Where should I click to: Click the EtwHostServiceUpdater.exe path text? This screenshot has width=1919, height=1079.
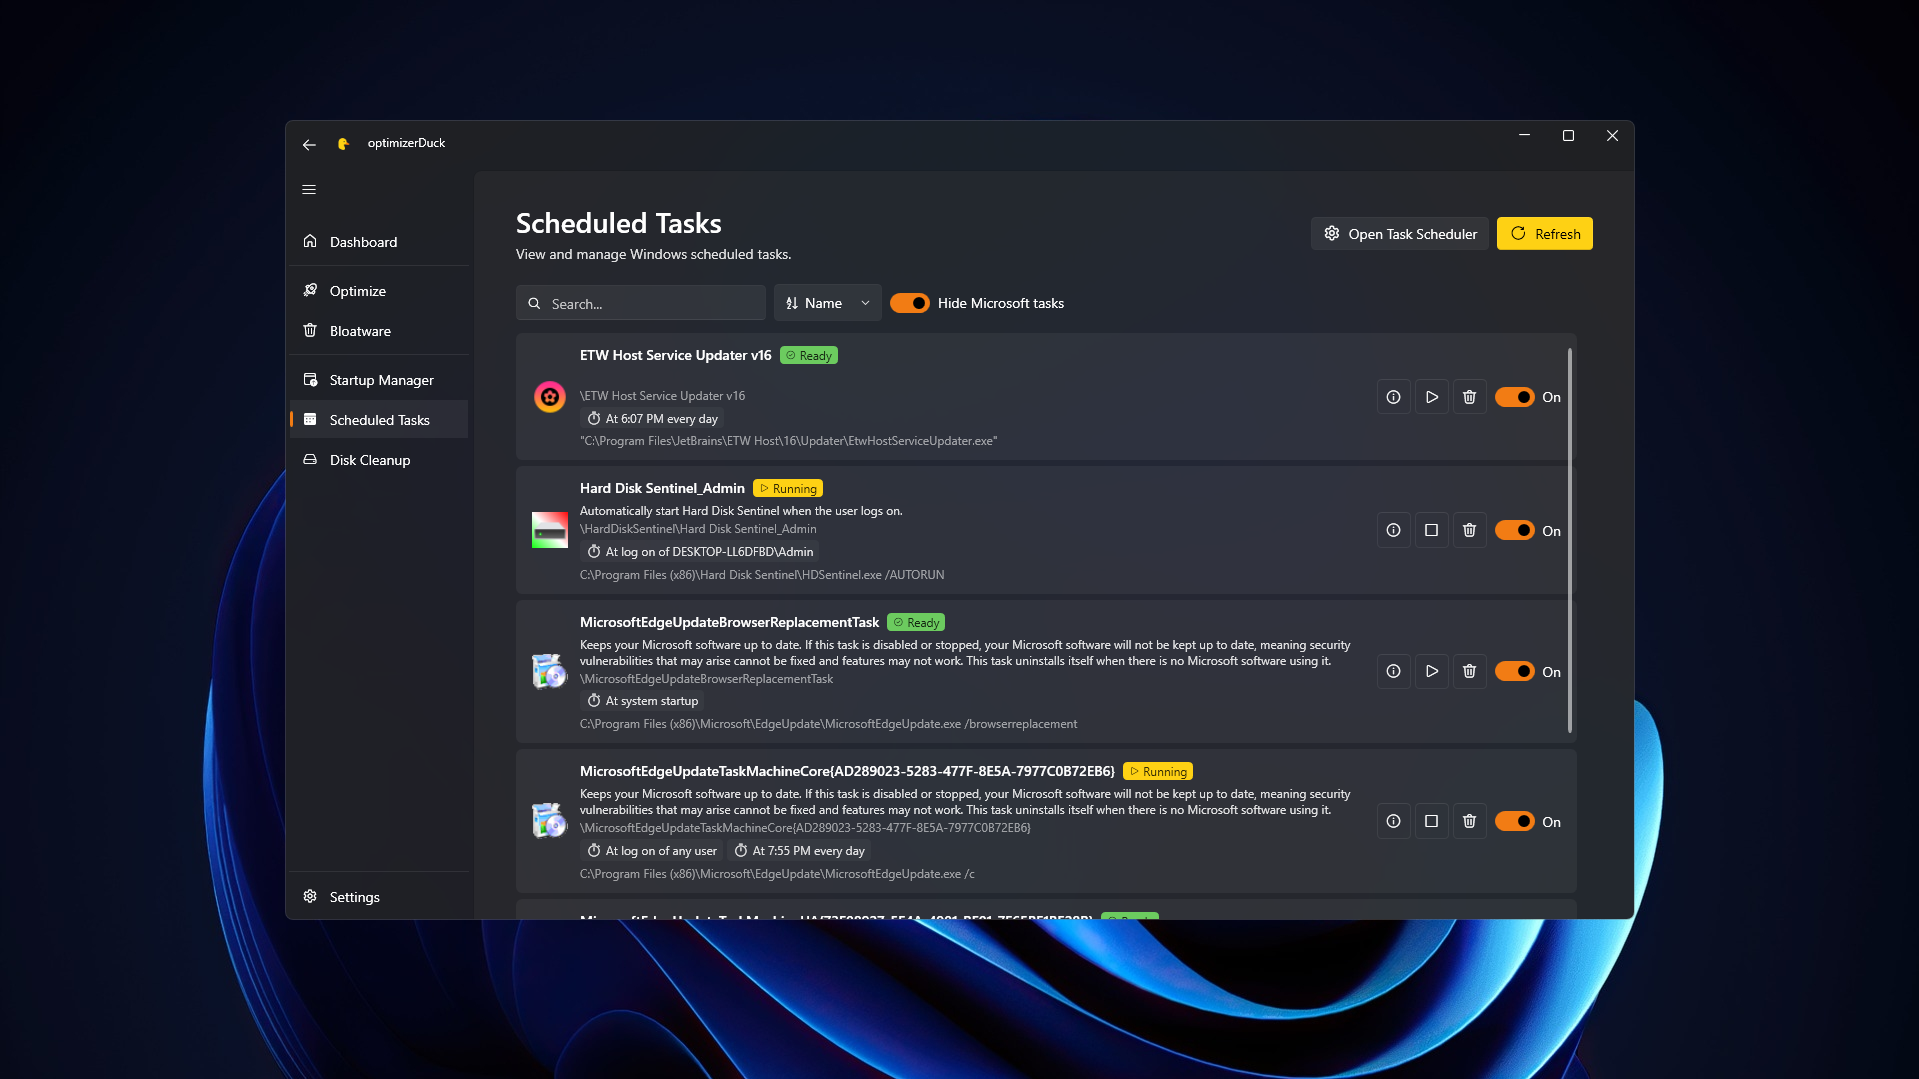pyautogui.click(x=788, y=441)
